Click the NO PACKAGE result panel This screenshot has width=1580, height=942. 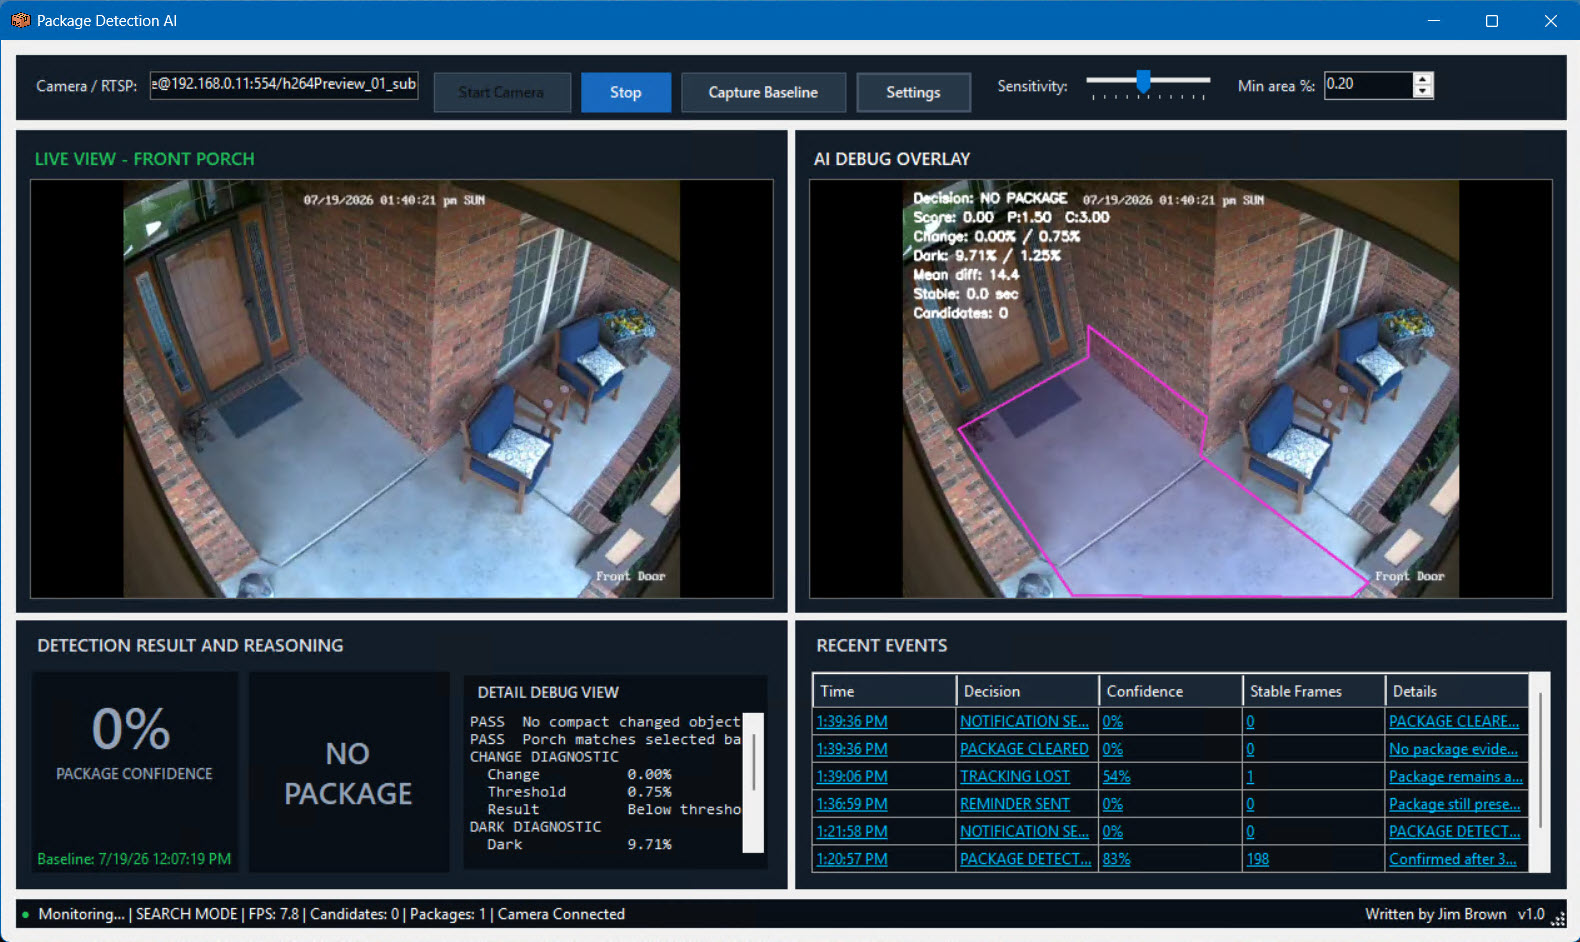pos(348,773)
